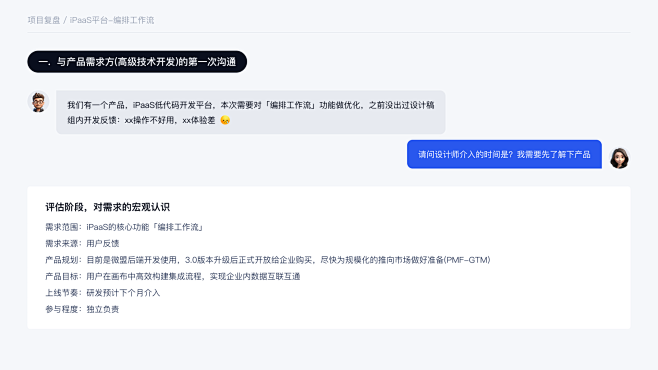
Task: Click the gray message bubble about iPaaS
Action: pyautogui.click(x=251, y=112)
